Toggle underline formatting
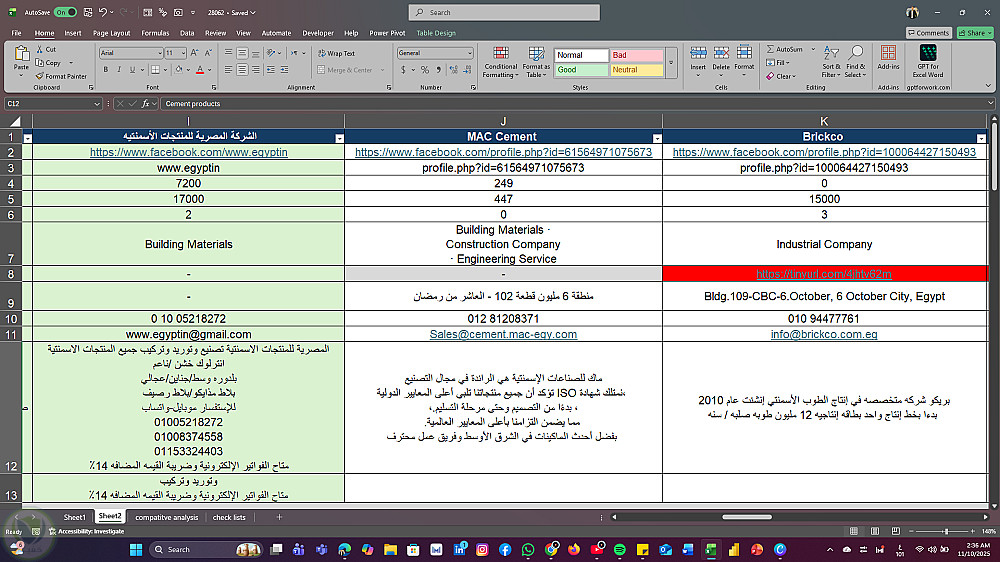The height and width of the screenshot is (562, 1000). pyautogui.click(x=132, y=70)
